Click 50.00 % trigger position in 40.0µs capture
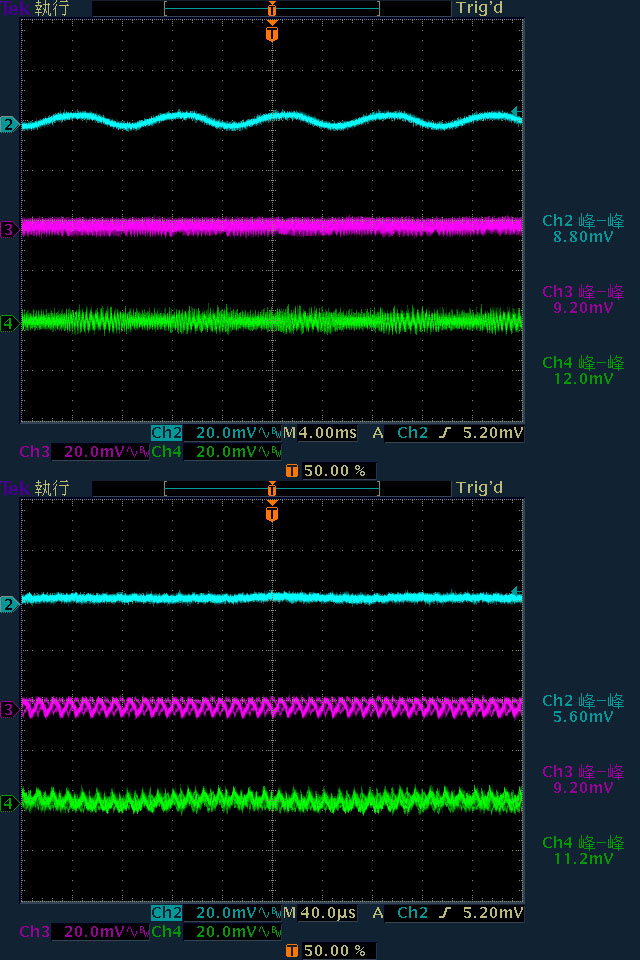This screenshot has width=640, height=960. 334,951
